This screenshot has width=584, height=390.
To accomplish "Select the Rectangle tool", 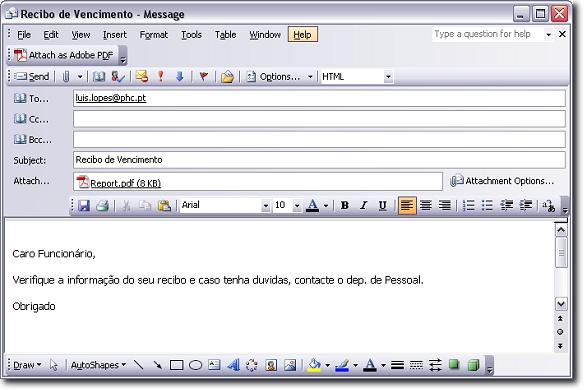I will point(176,365).
